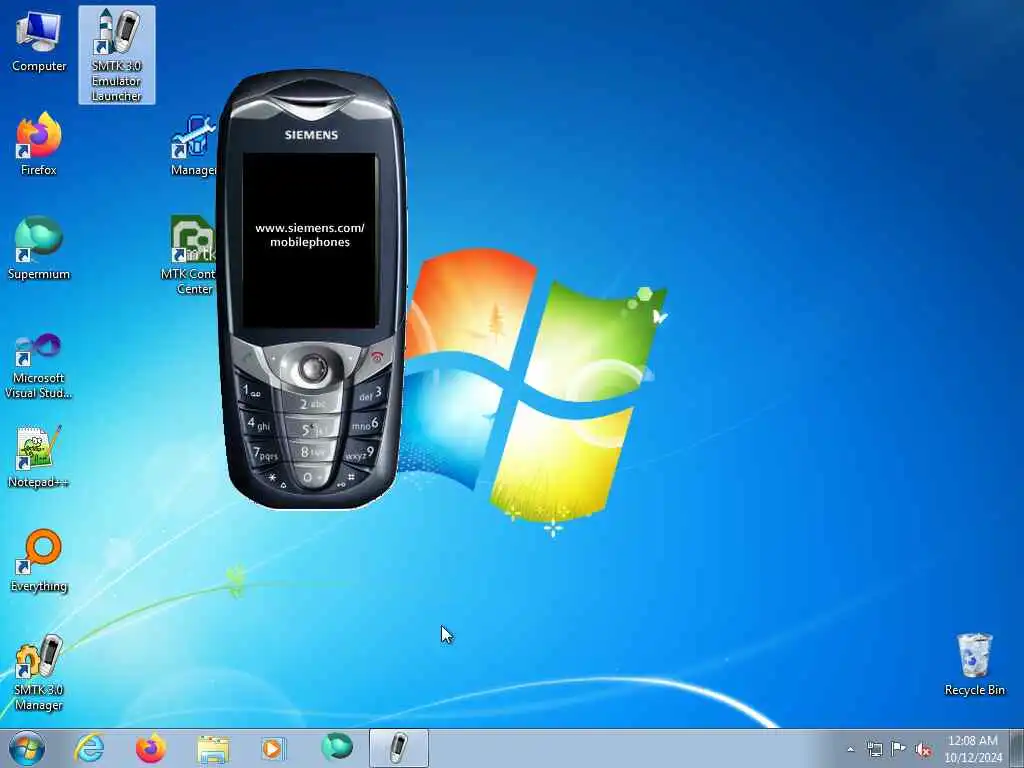Launch Firefox from the taskbar
This screenshot has width=1024, height=768.
(151, 748)
